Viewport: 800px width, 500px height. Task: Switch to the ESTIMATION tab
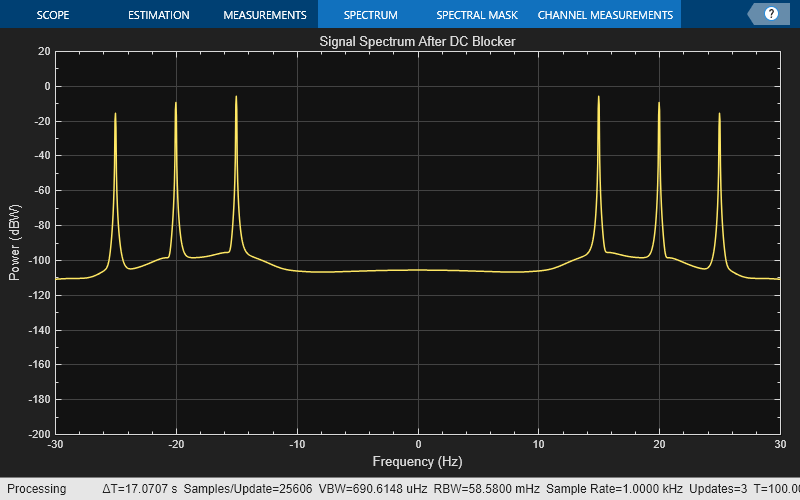(159, 15)
